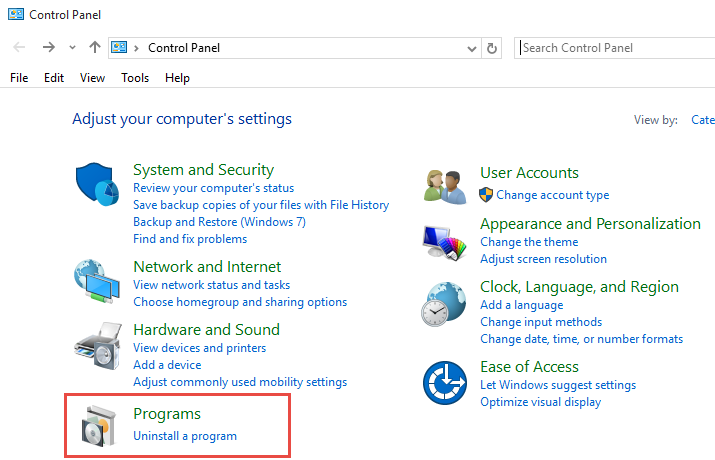The image size is (715, 460).
Task: Open the User Accounts category
Action: pyautogui.click(x=529, y=173)
